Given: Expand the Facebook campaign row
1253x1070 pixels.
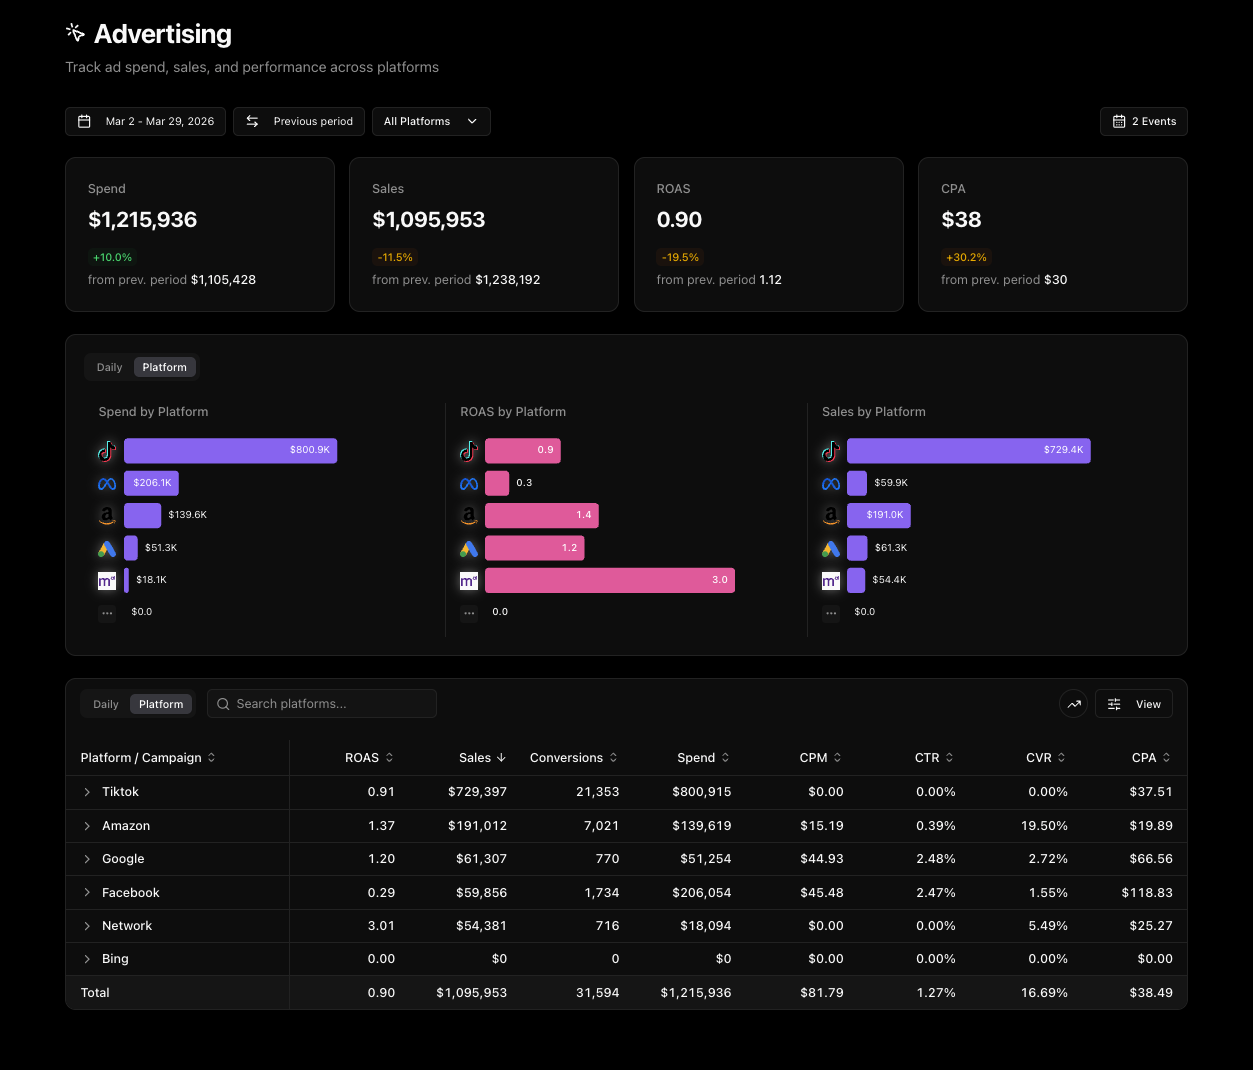Looking at the screenshot, I should [87, 892].
